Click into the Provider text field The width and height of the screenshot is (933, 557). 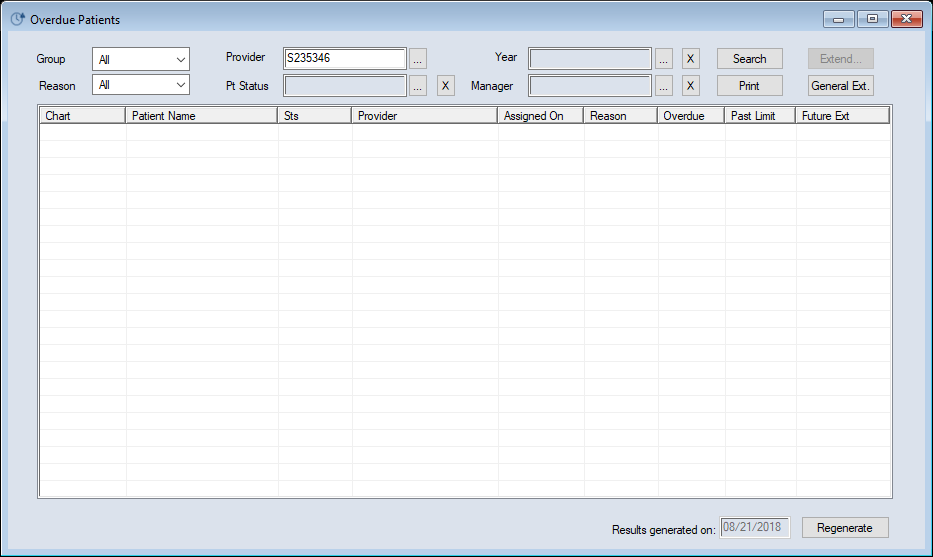[345, 59]
